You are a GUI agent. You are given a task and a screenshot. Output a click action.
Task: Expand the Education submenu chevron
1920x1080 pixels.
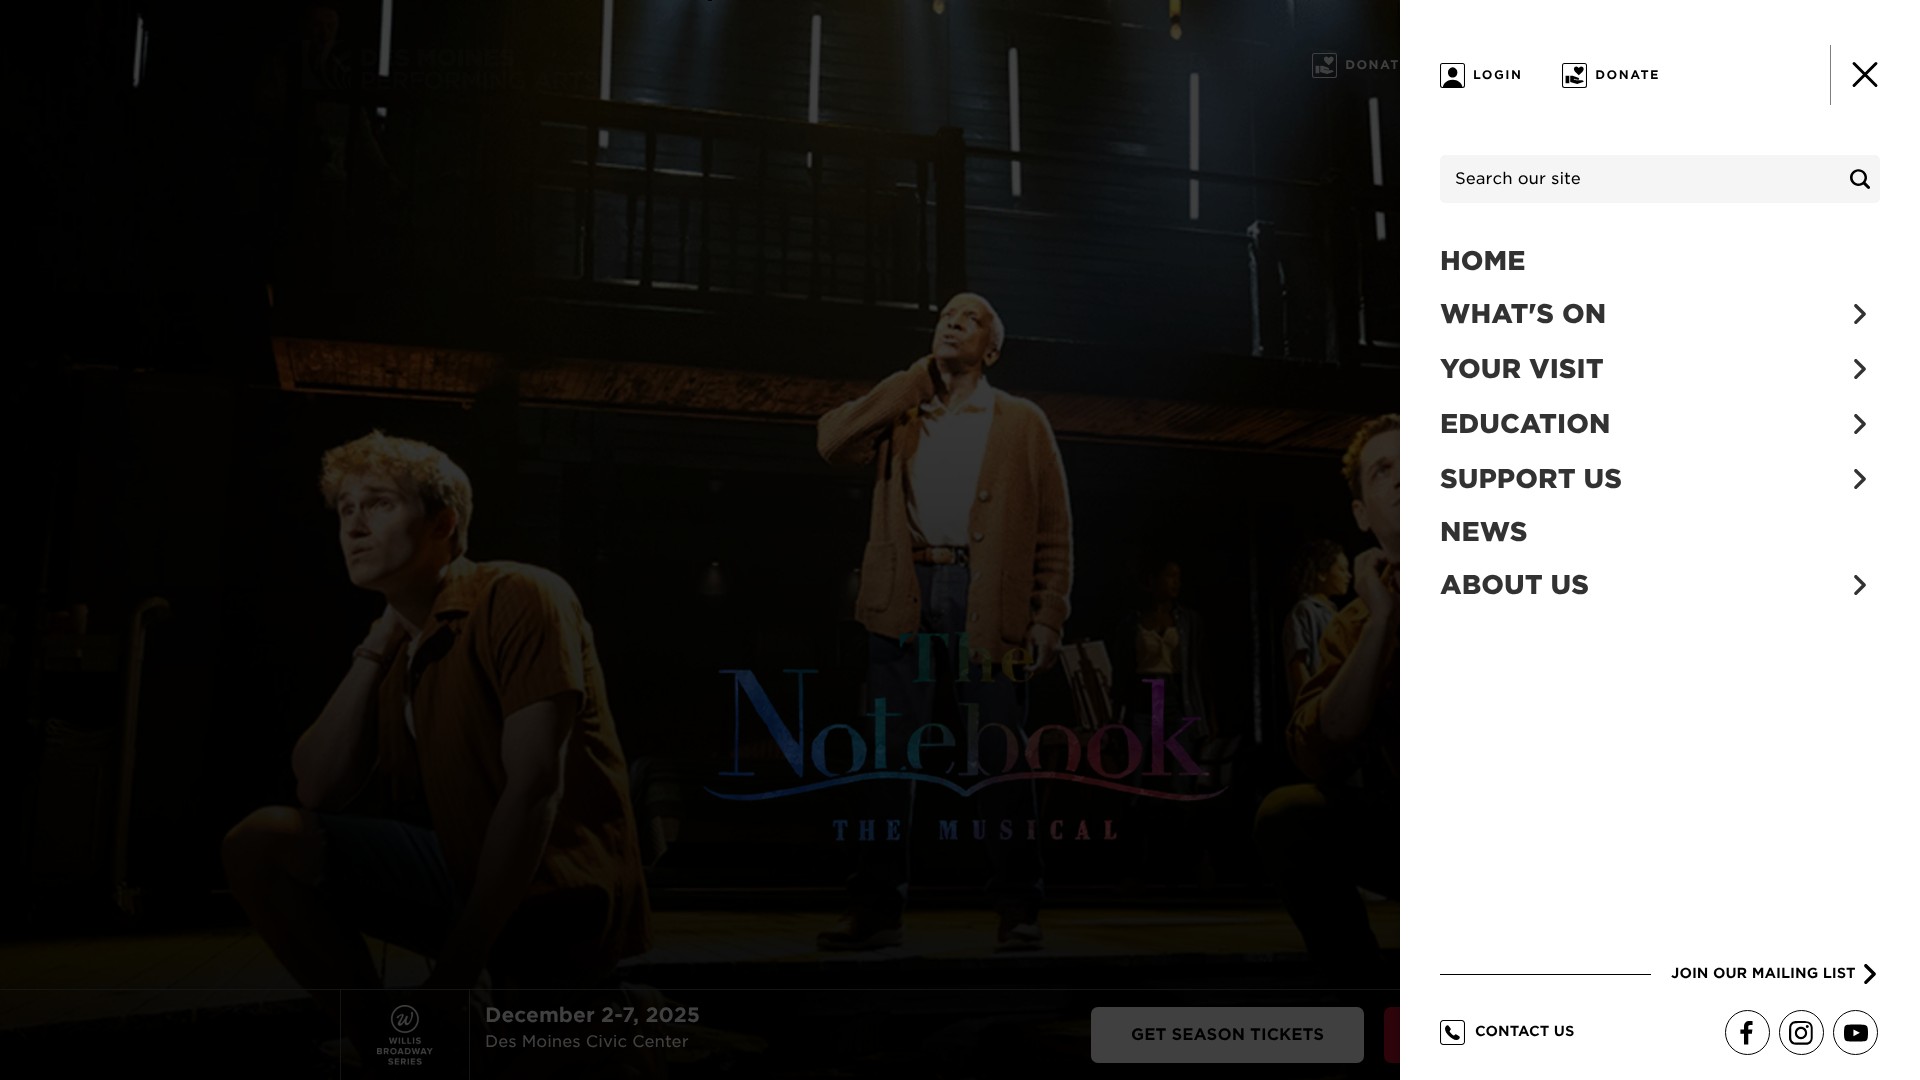(1859, 424)
